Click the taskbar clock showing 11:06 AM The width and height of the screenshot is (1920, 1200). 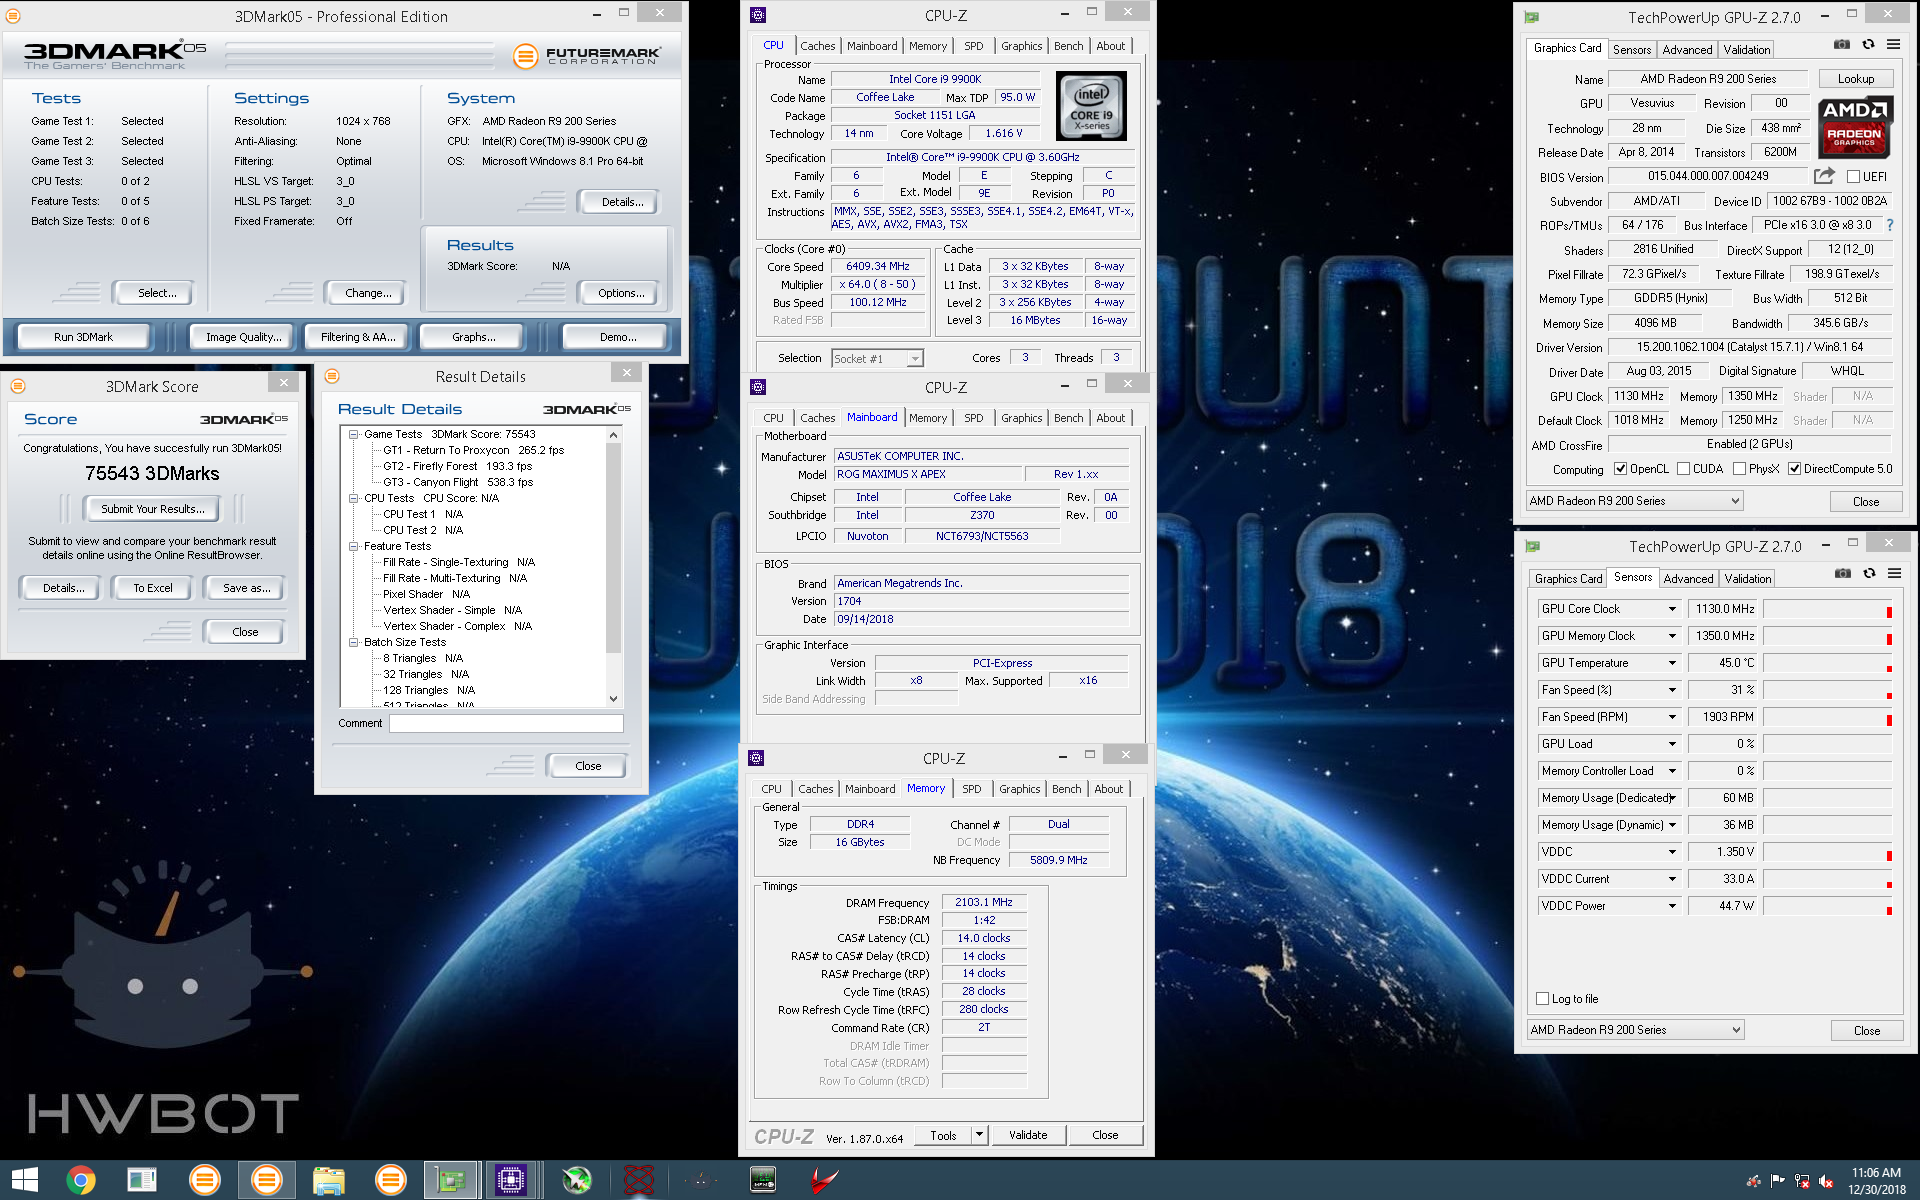coord(1876,1181)
